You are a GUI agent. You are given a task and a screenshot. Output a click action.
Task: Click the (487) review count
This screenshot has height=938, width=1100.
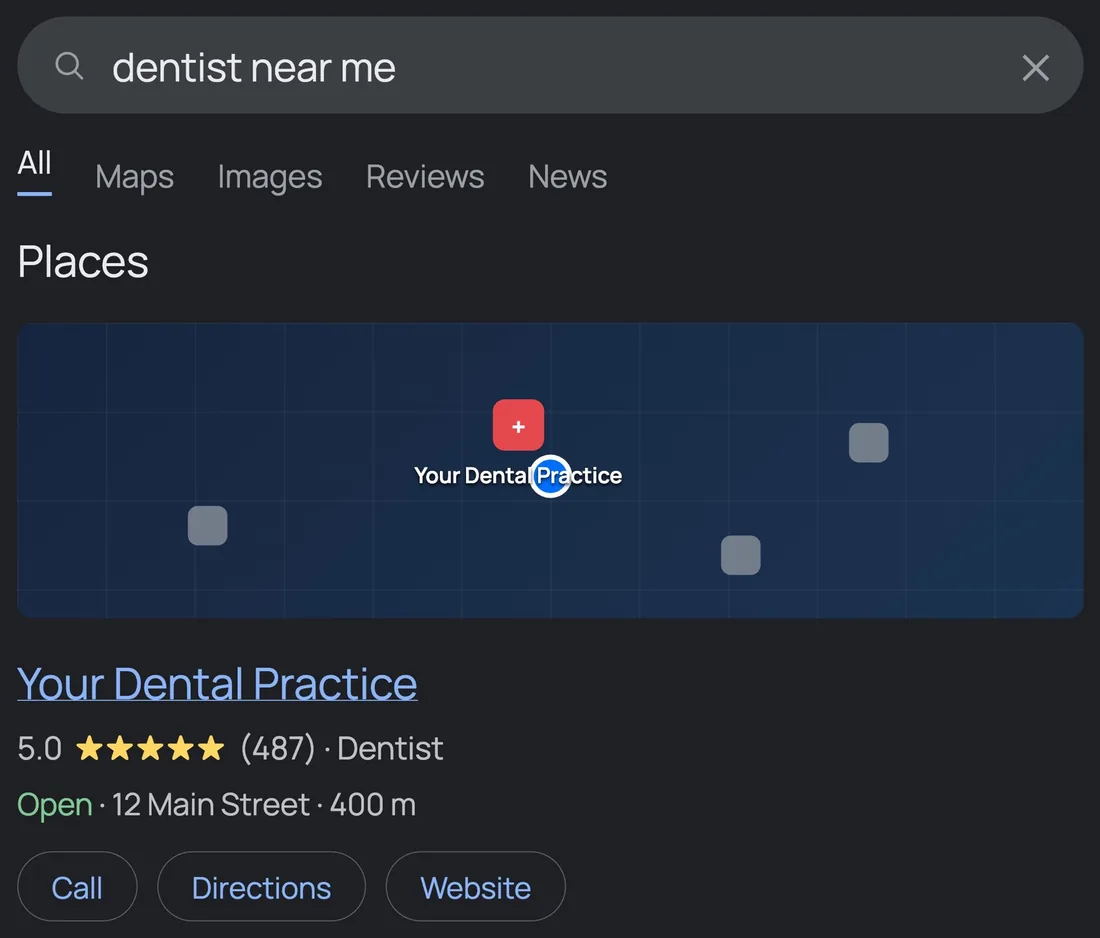(278, 749)
